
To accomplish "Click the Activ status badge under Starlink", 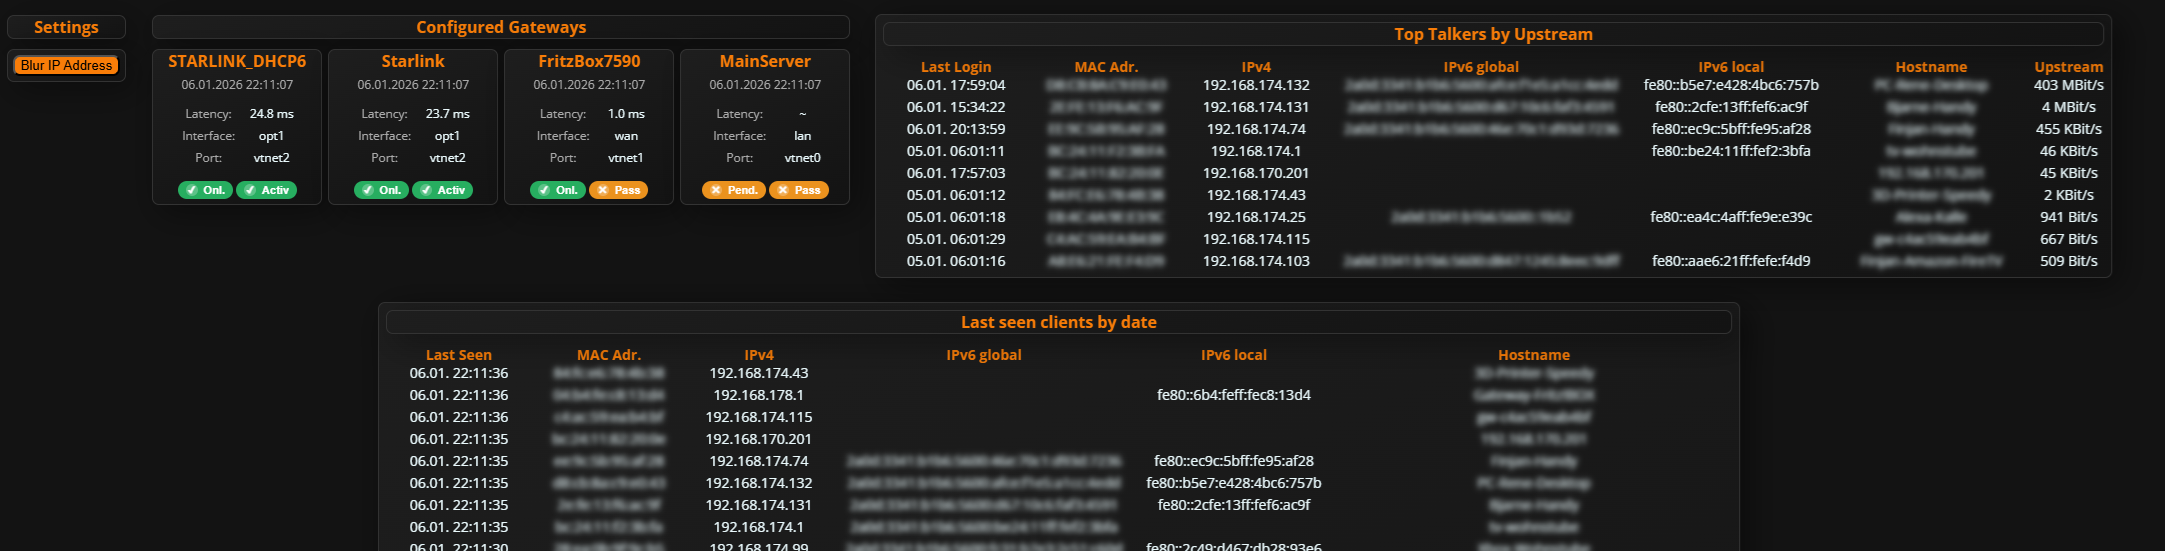I will (x=442, y=190).
